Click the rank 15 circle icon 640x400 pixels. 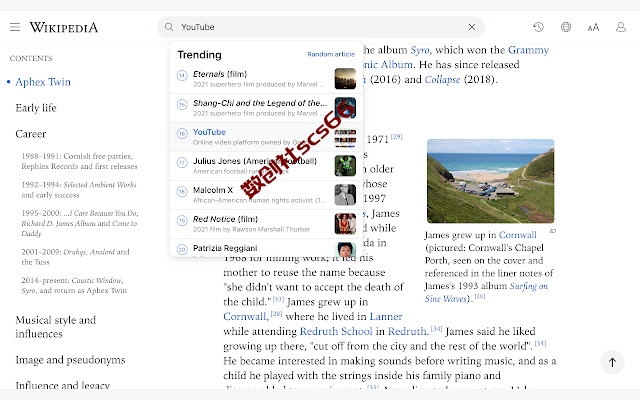182,104
